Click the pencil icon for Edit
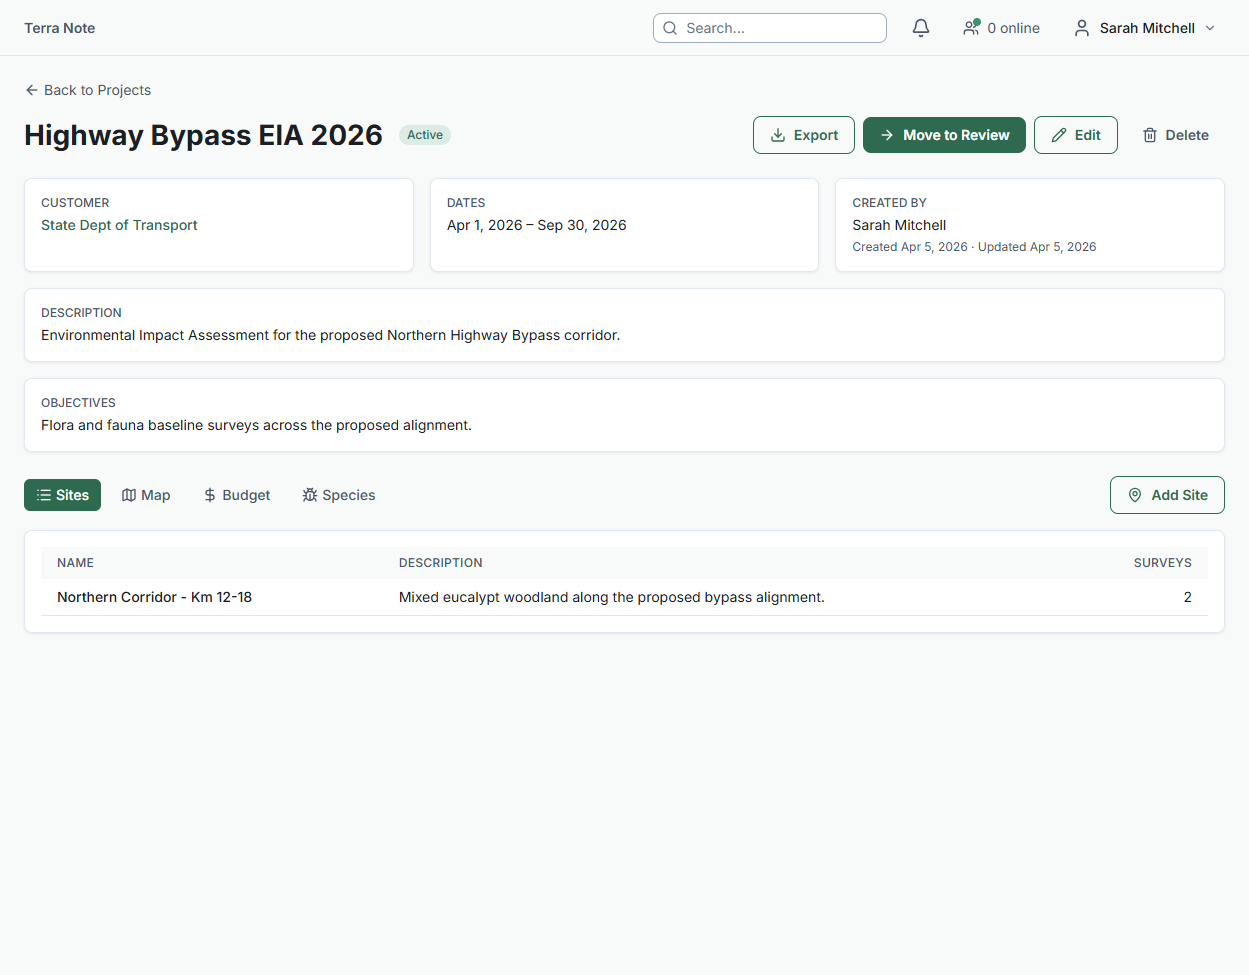 [x=1059, y=135]
